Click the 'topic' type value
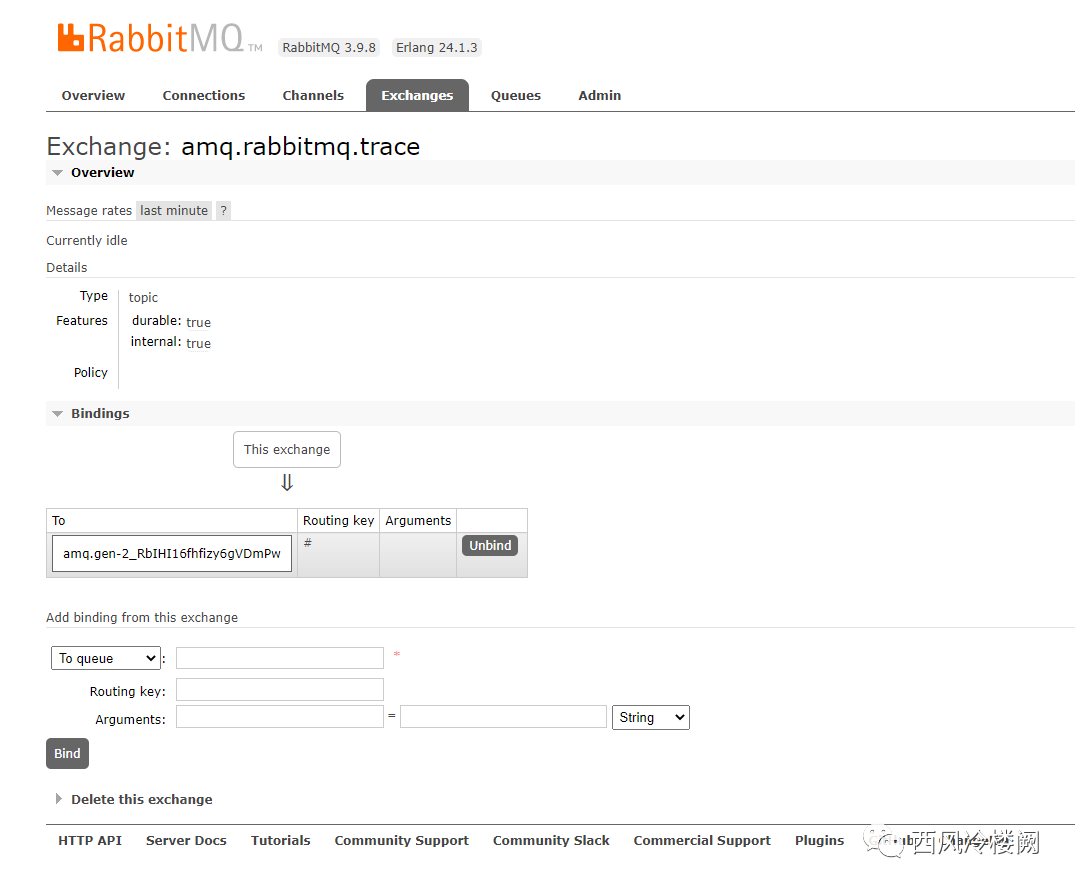 tap(143, 297)
